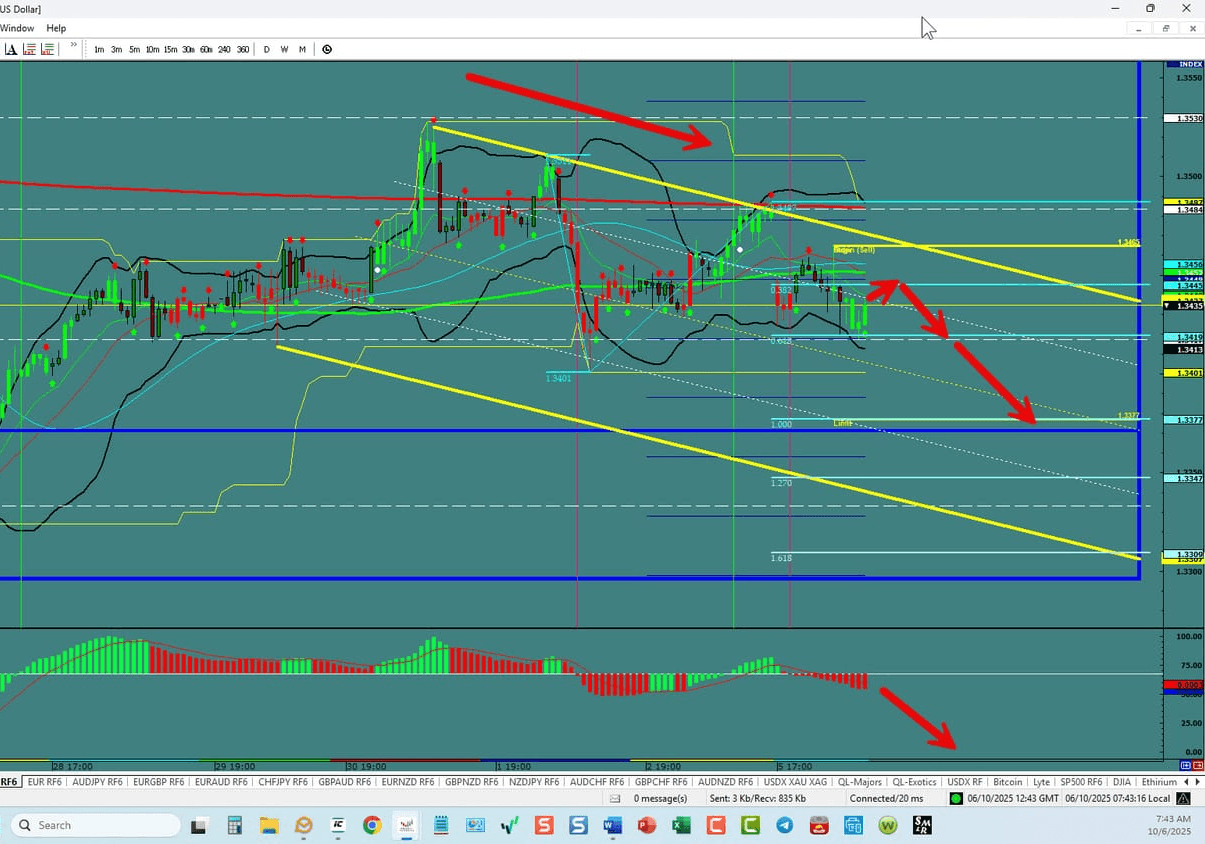This screenshot has height=844, width=1205.
Task: Click the monthly 'M' timeframe button
Action: click(302, 49)
